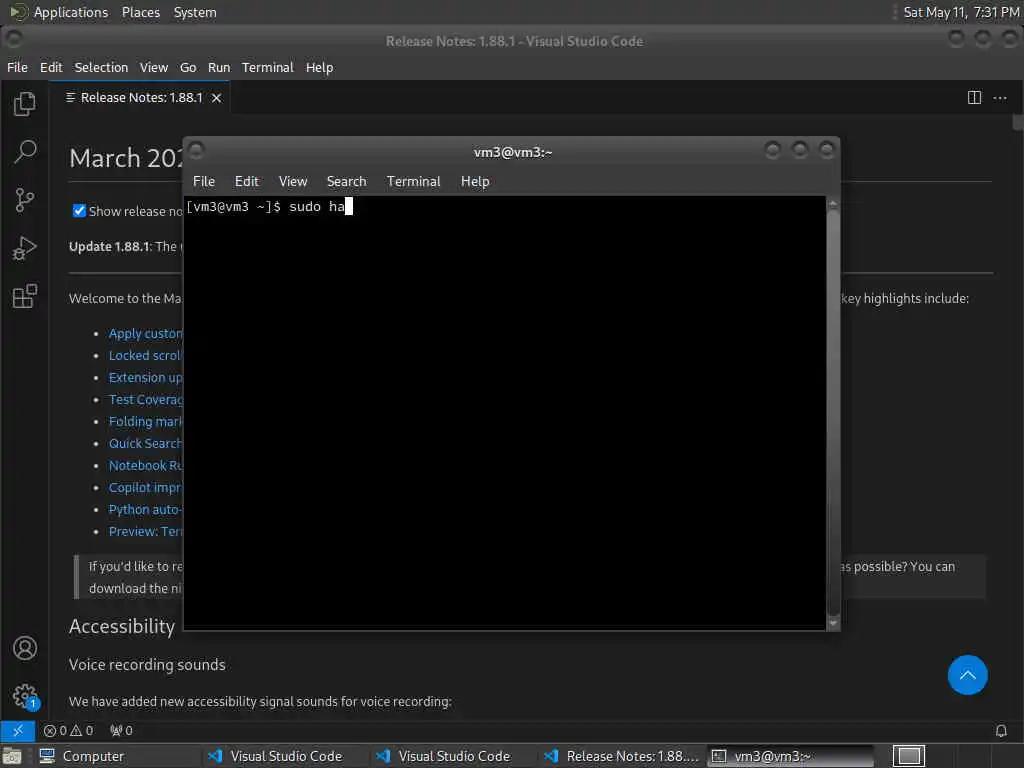Click the Notebook link

pos(145,465)
